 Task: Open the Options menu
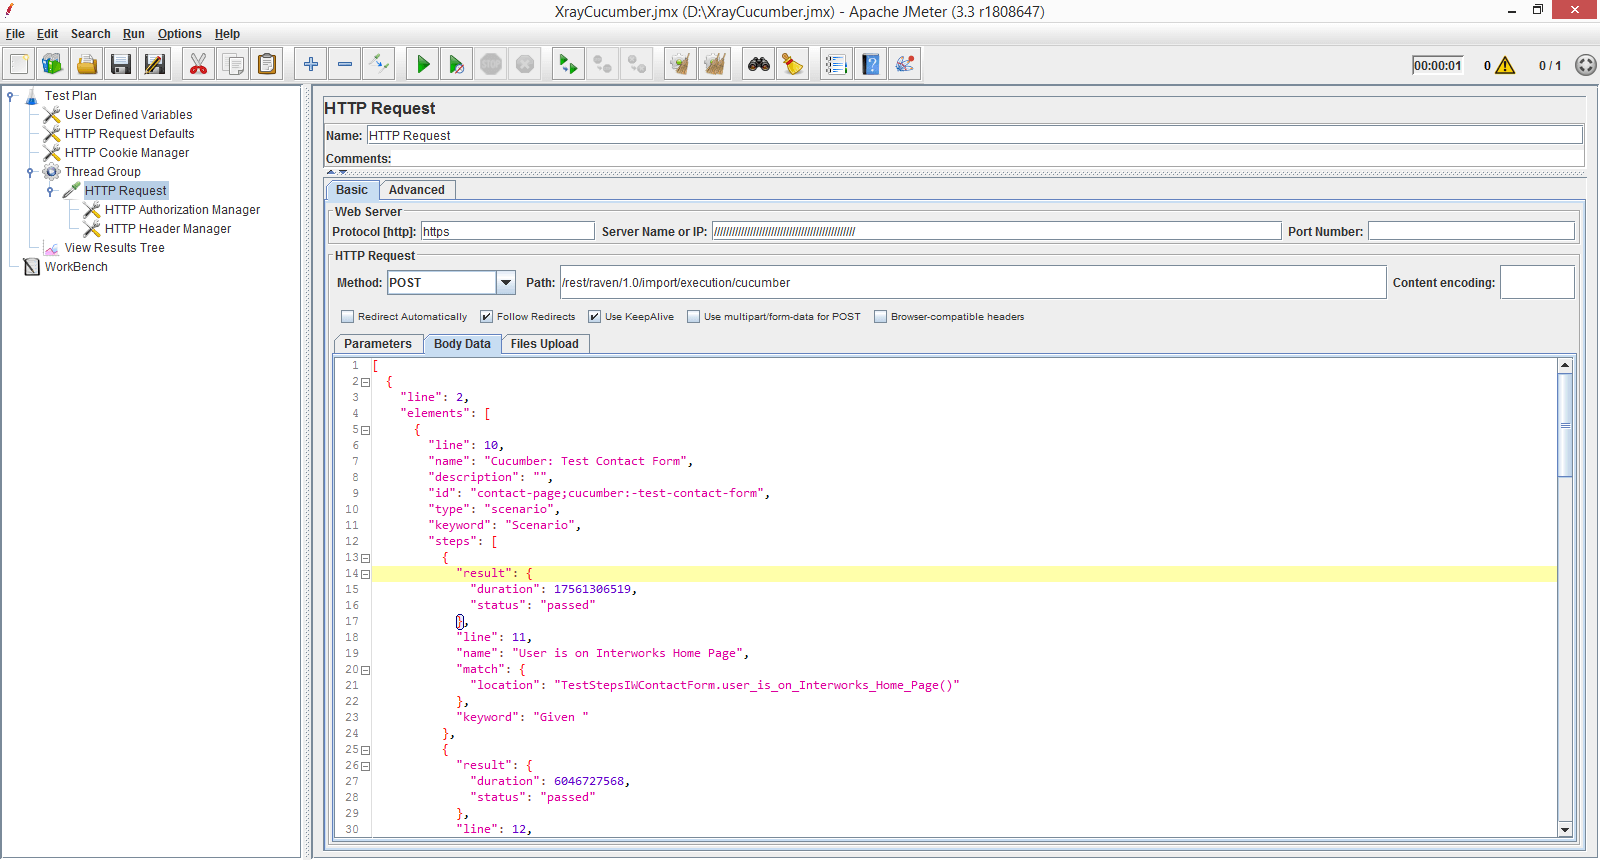point(180,34)
